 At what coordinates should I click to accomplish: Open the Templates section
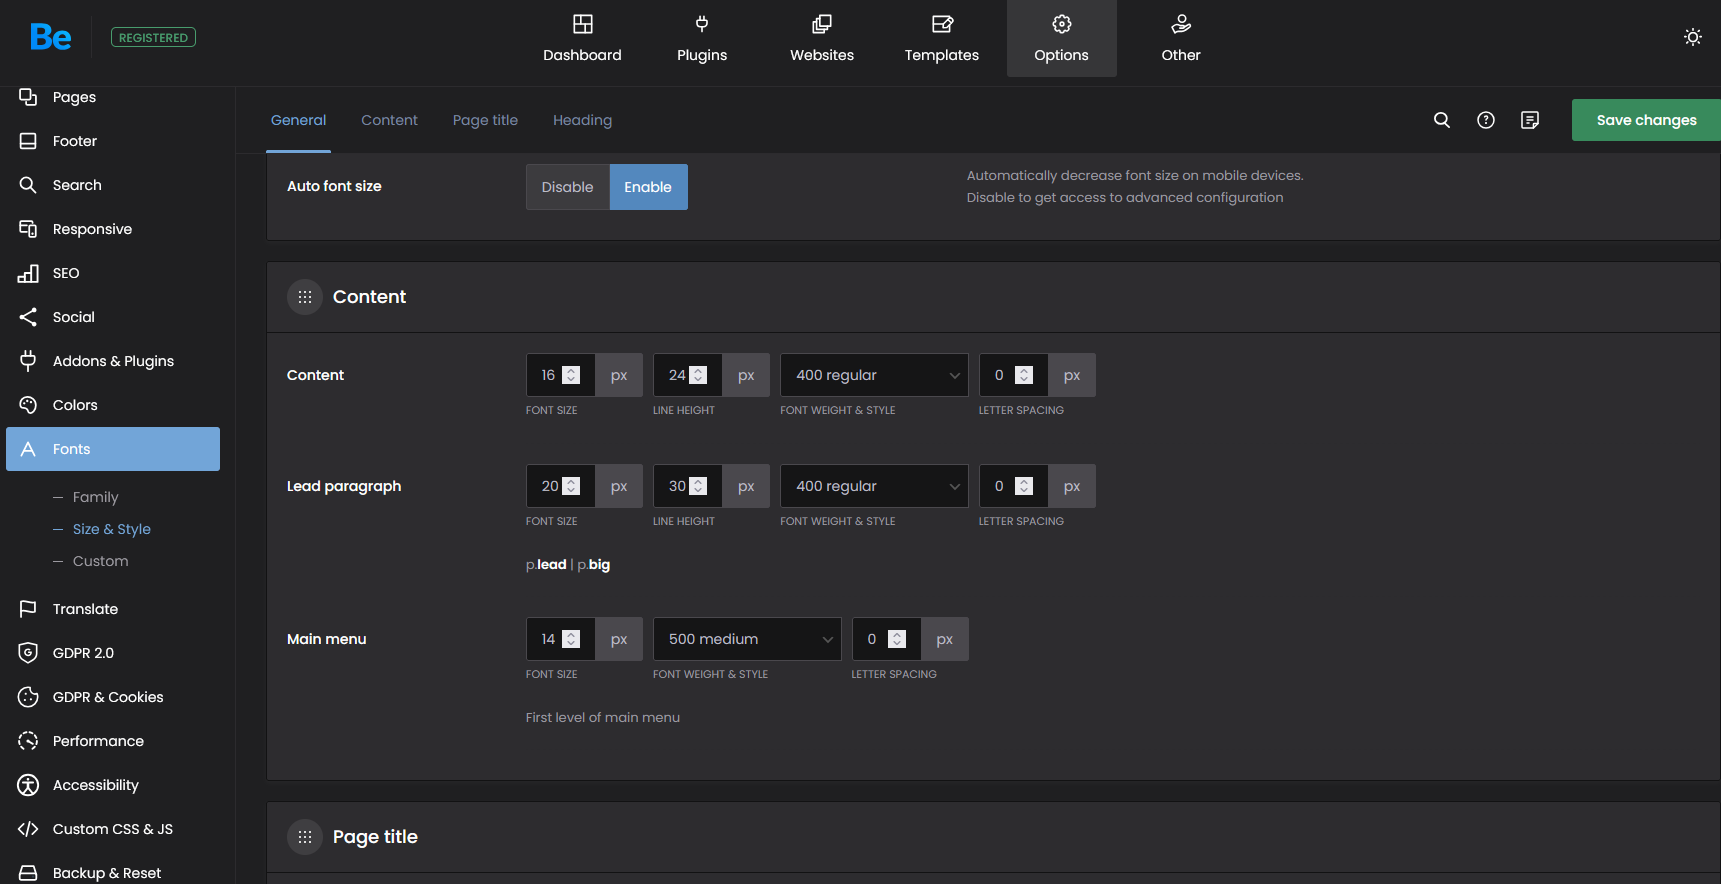click(941, 39)
